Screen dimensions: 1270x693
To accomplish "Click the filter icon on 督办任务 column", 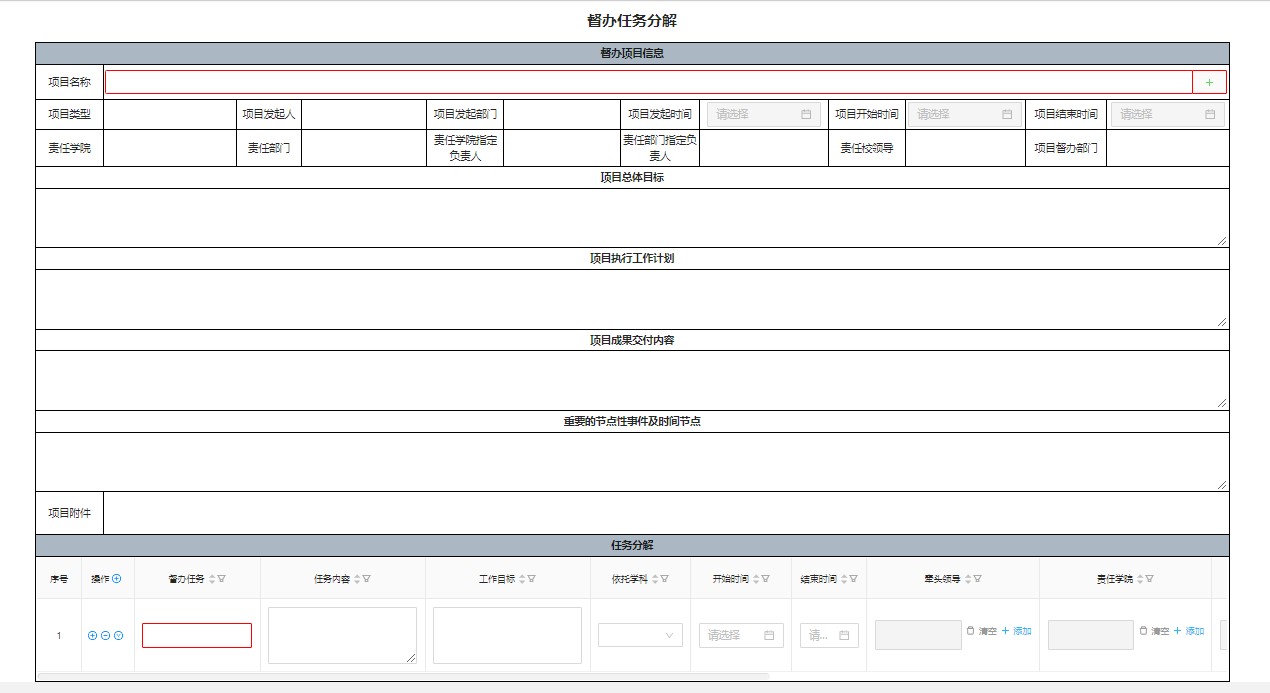I will (x=222, y=579).
